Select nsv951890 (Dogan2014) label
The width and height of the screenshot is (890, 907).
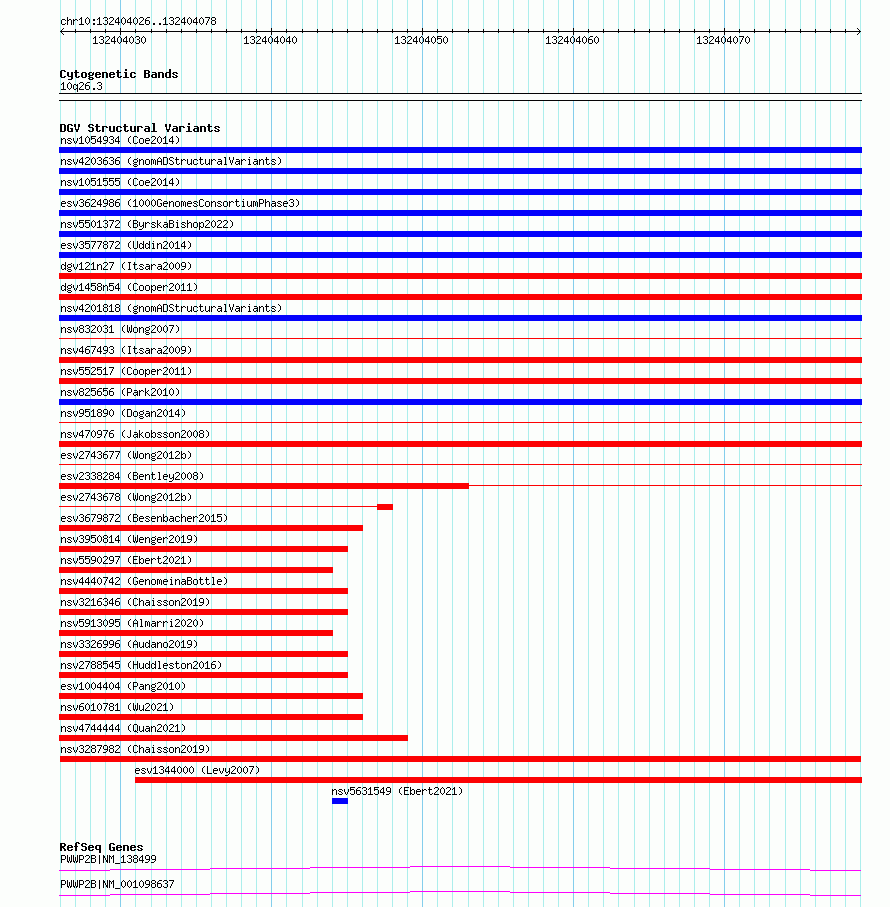123,413
